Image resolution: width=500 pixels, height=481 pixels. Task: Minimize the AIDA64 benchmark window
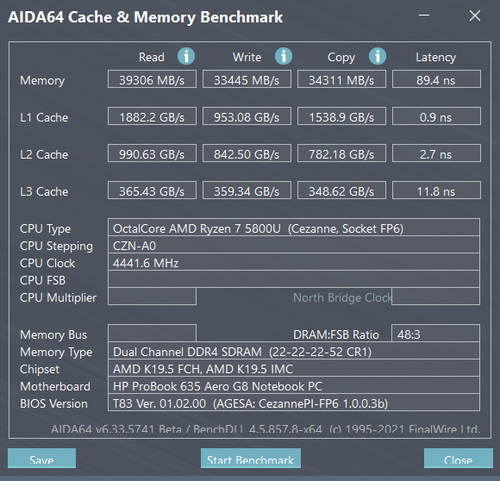pyautogui.click(x=424, y=15)
